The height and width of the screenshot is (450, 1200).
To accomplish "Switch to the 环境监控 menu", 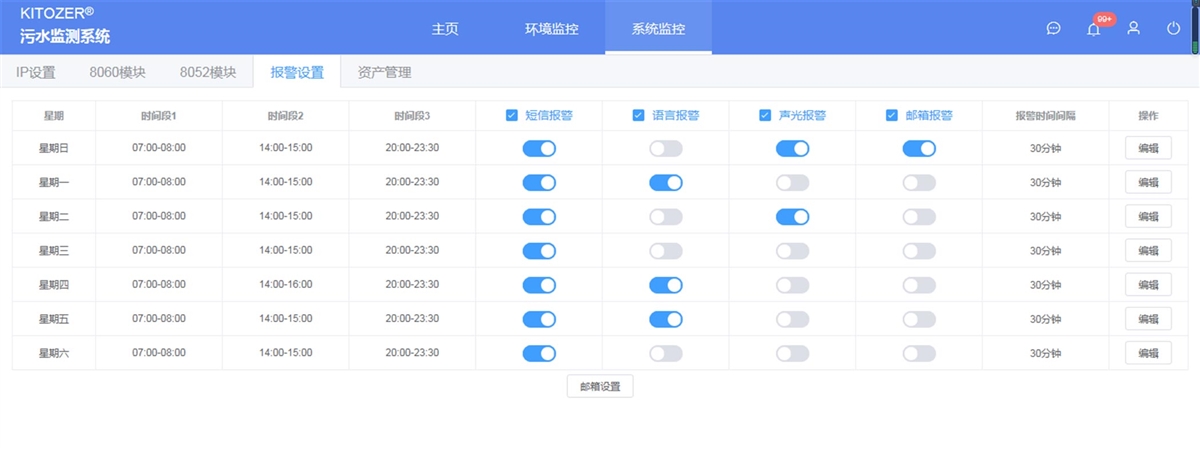I will coord(552,29).
